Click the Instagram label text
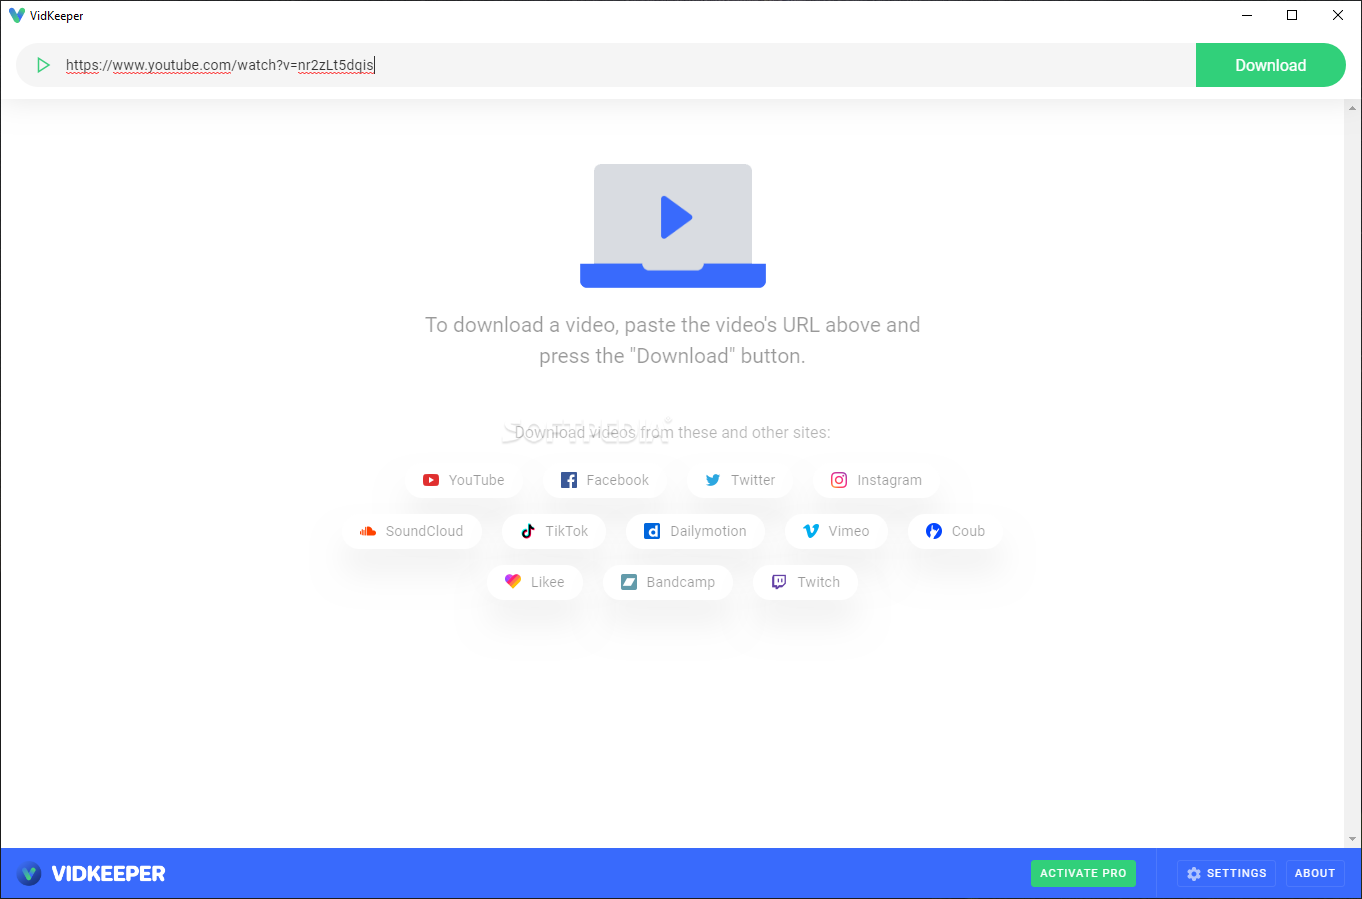This screenshot has height=899, width=1362. pos(889,480)
